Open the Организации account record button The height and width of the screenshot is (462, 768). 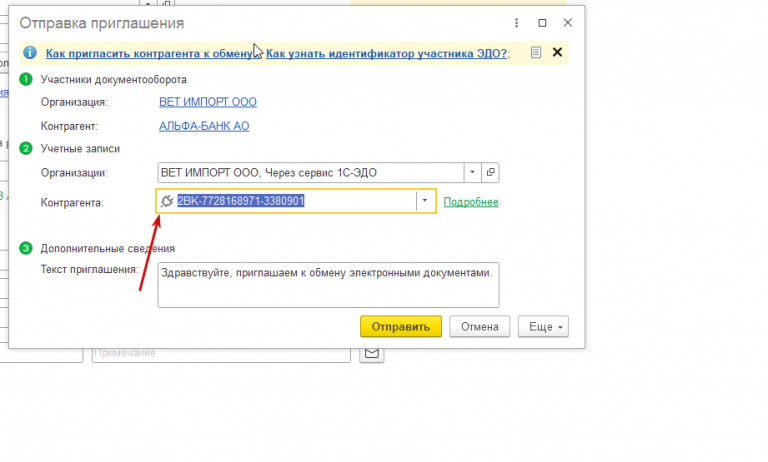tap(490, 172)
